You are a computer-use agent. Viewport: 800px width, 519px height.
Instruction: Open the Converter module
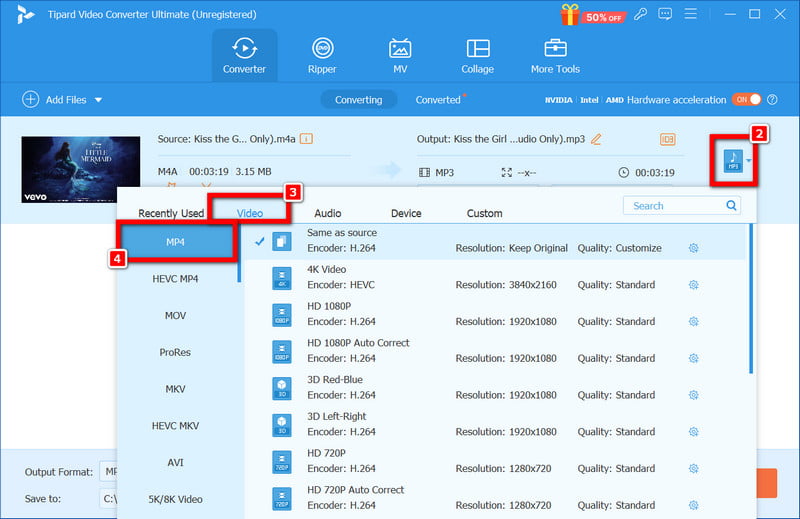click(244, 55)
